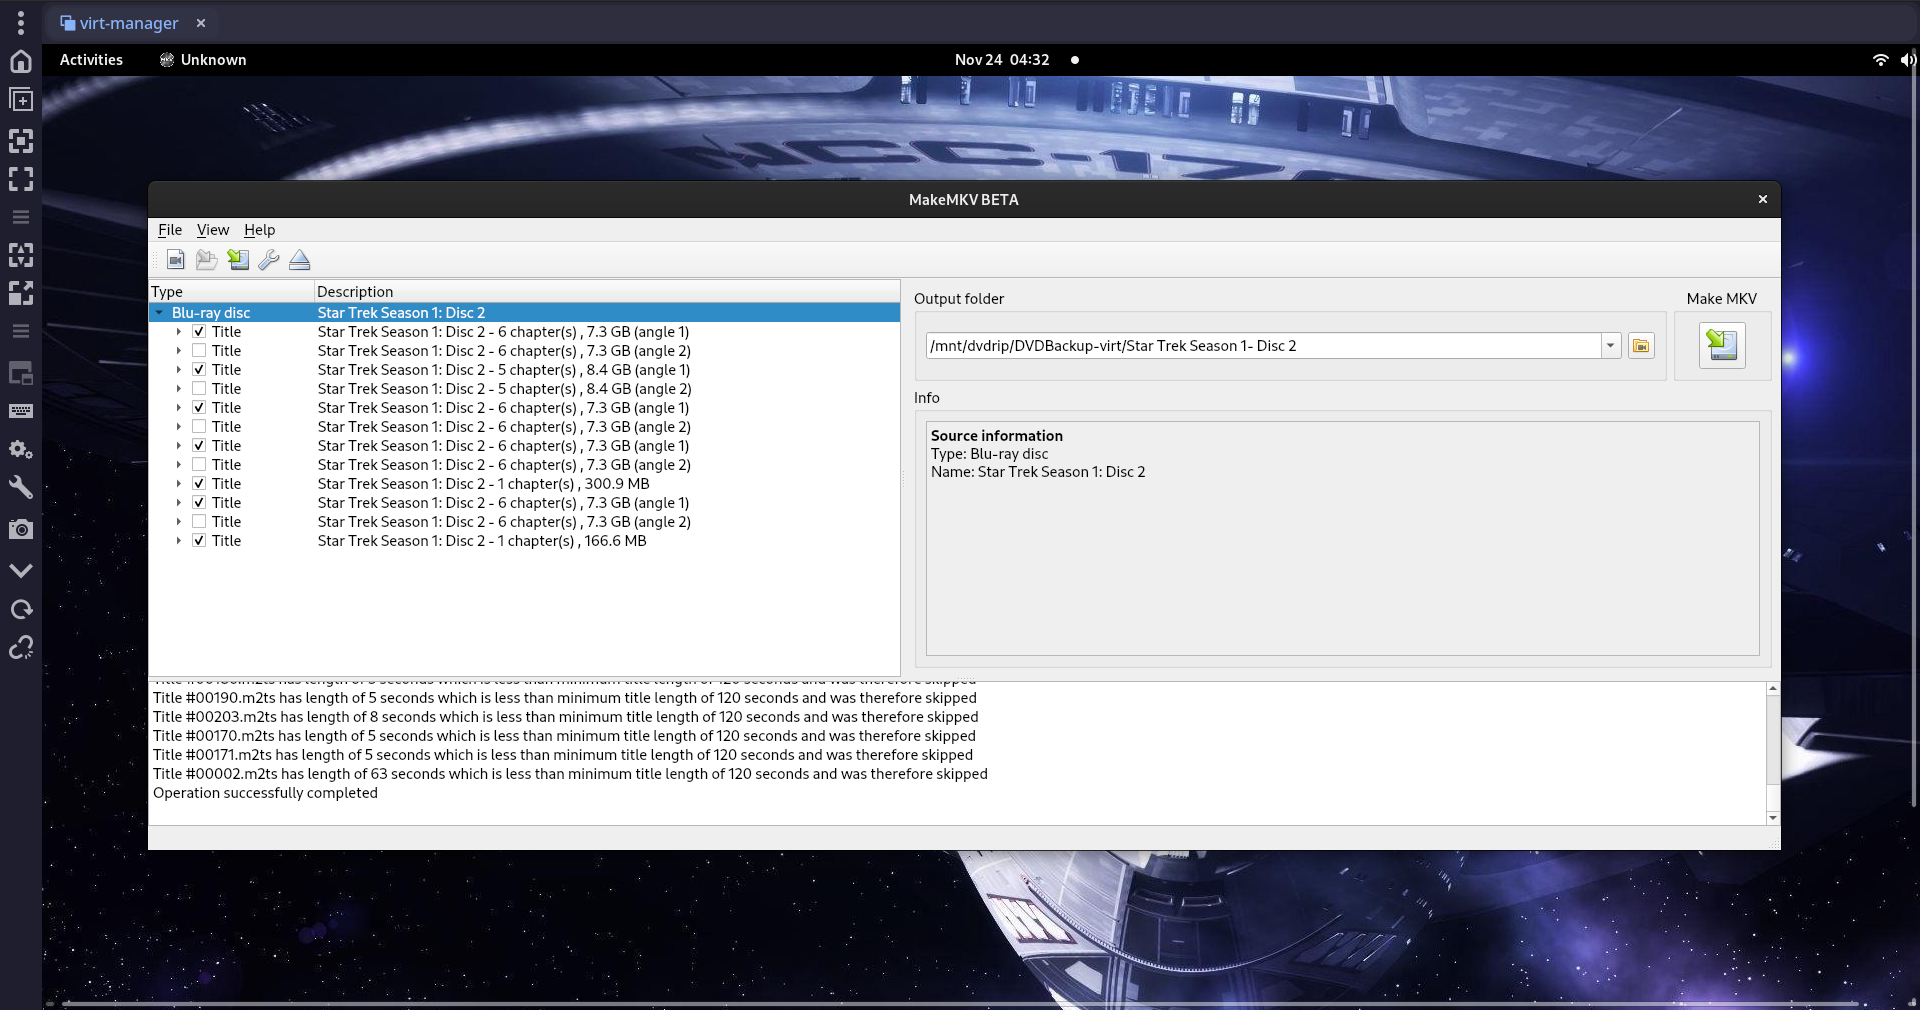
Task: Open the Help menu
Action: click(259, 230)
